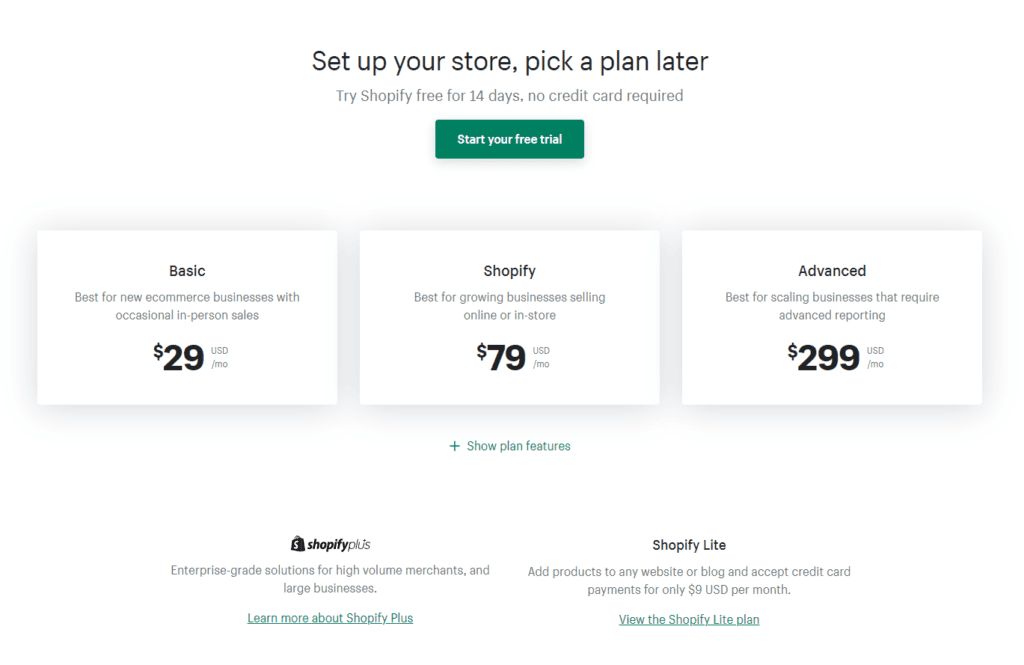Click the Basic plan heading
This screenshot has width=1024, height=665.
pos(187,270)
